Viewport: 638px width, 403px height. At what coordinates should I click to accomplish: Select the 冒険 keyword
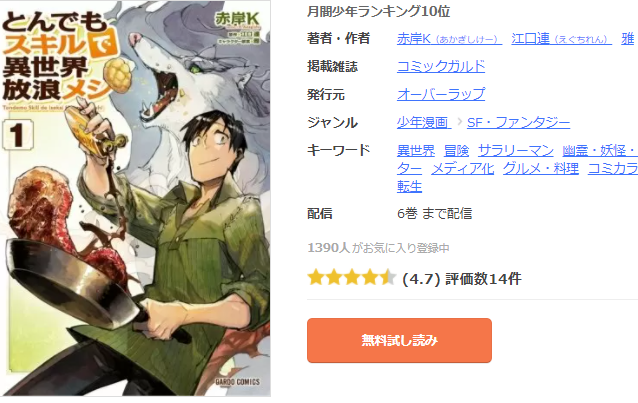[456, 150]
